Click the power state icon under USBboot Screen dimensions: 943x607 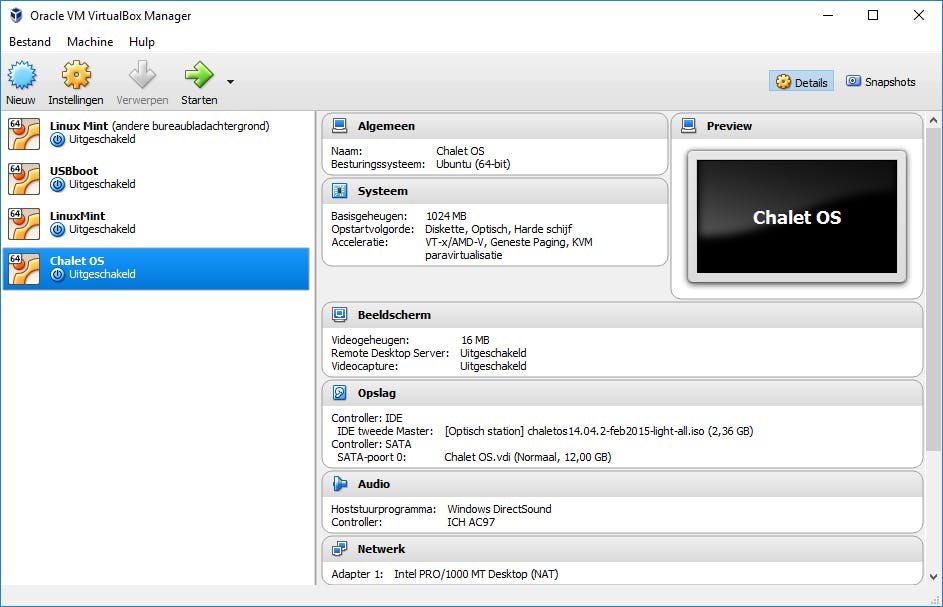pyautogui.click(x=58, y=185)
